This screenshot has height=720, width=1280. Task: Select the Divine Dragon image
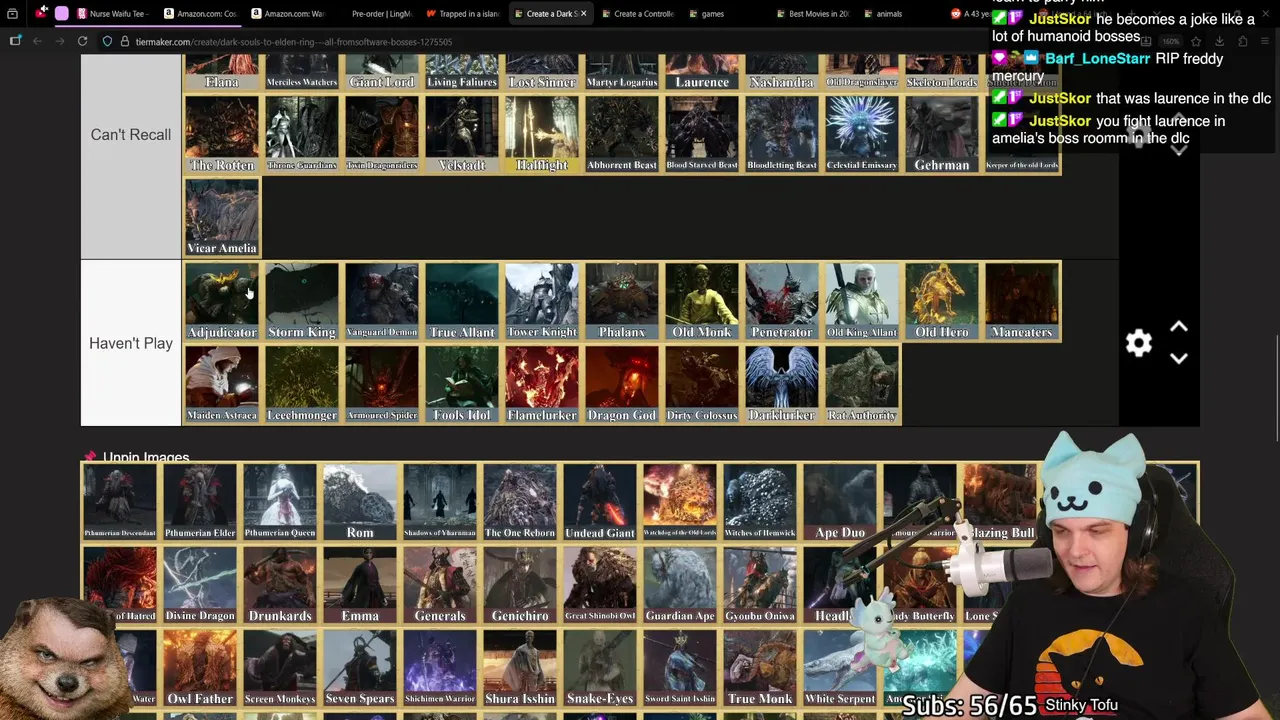point(200,585)
